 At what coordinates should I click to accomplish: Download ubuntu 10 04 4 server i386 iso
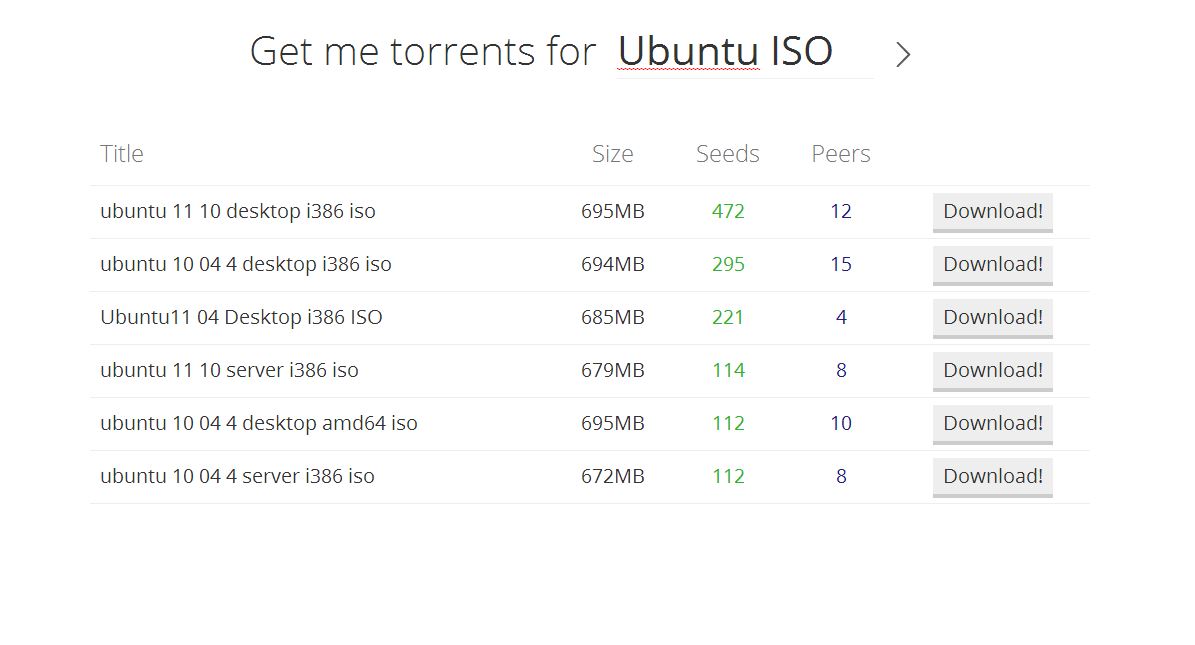point(992,477)
